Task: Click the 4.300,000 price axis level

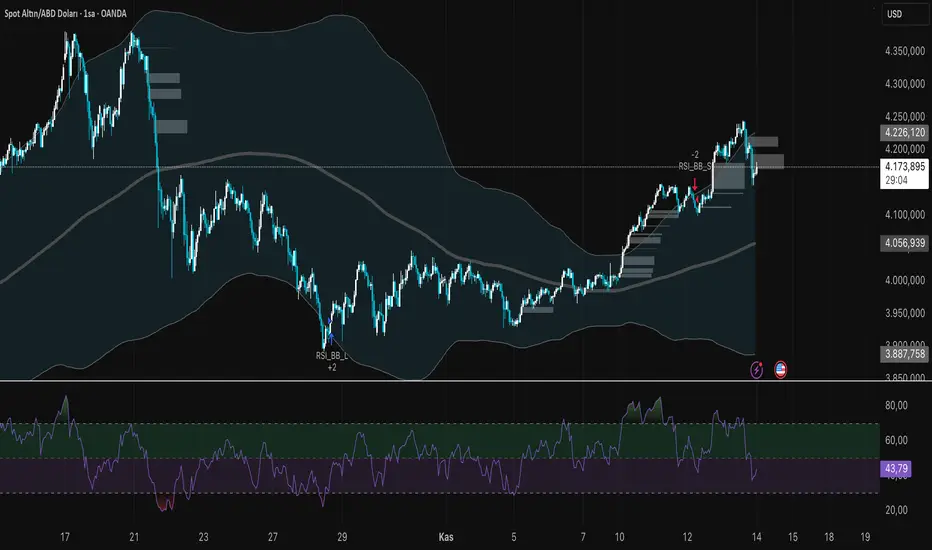Action: [904, 84]
